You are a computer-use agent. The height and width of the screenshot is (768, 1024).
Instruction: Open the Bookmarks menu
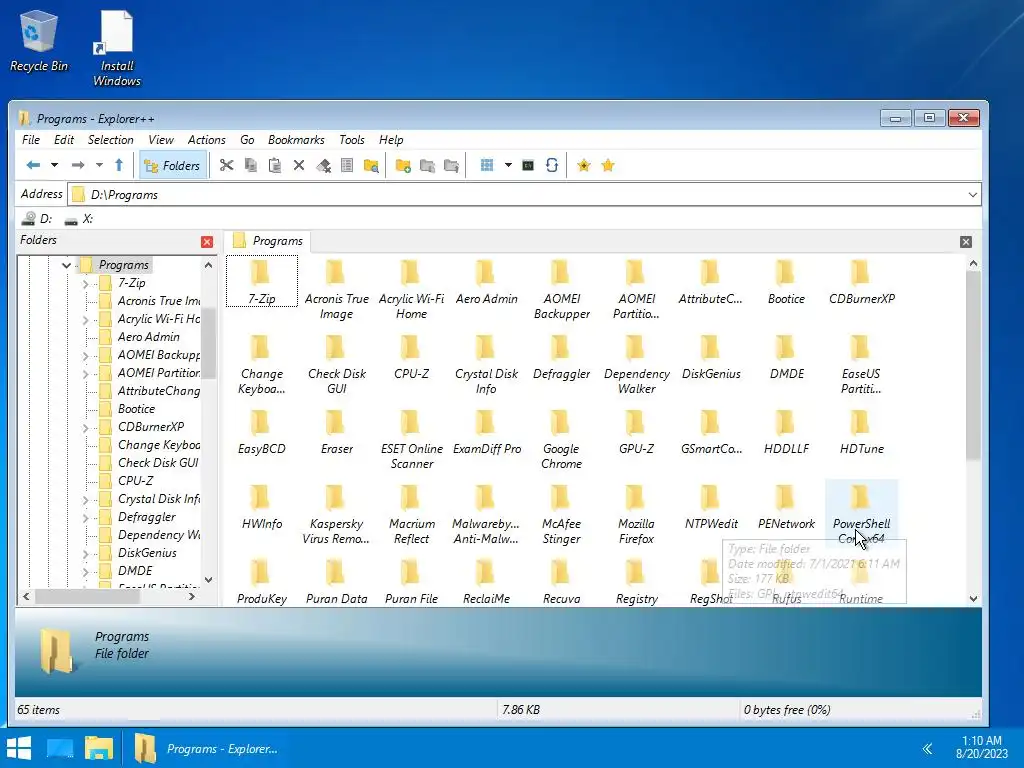(x=296, y=140)
